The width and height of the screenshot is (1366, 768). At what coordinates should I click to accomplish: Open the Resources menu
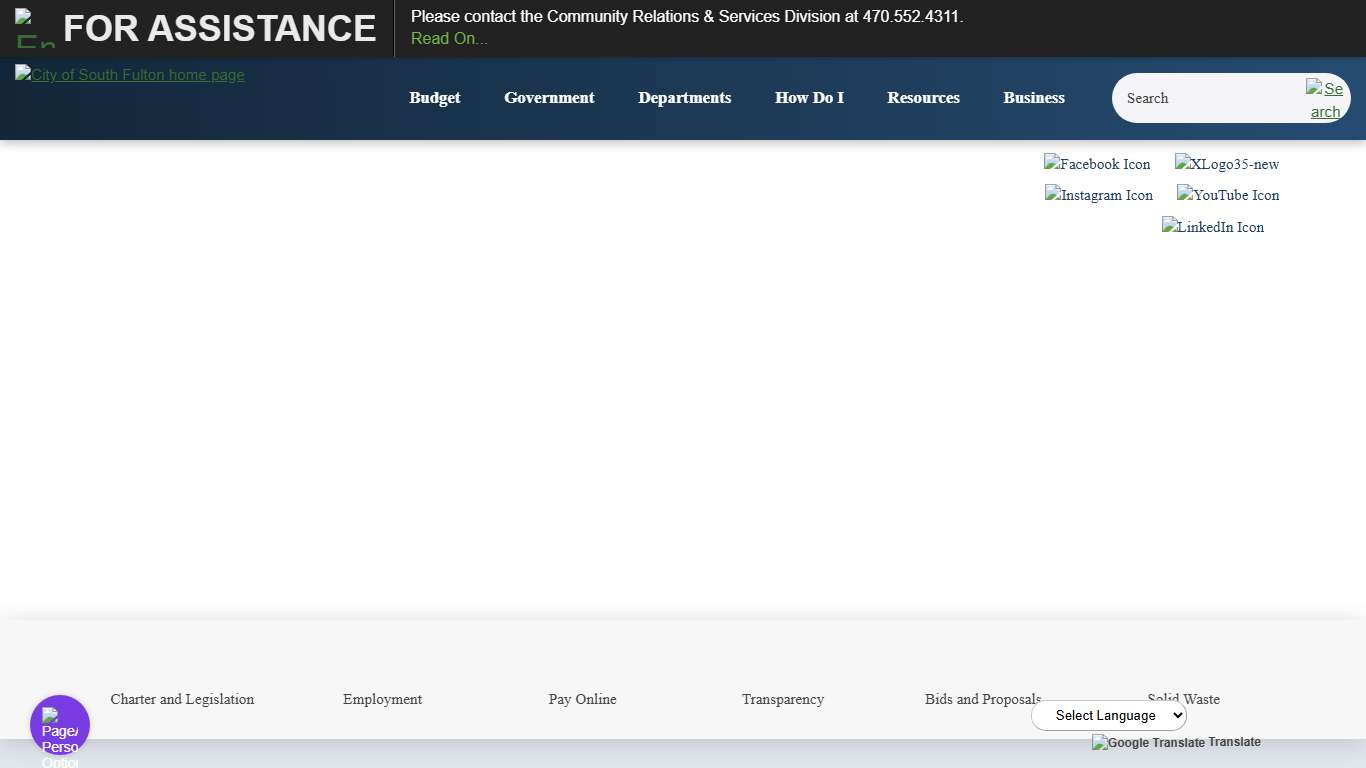click(x=923, y=98)
